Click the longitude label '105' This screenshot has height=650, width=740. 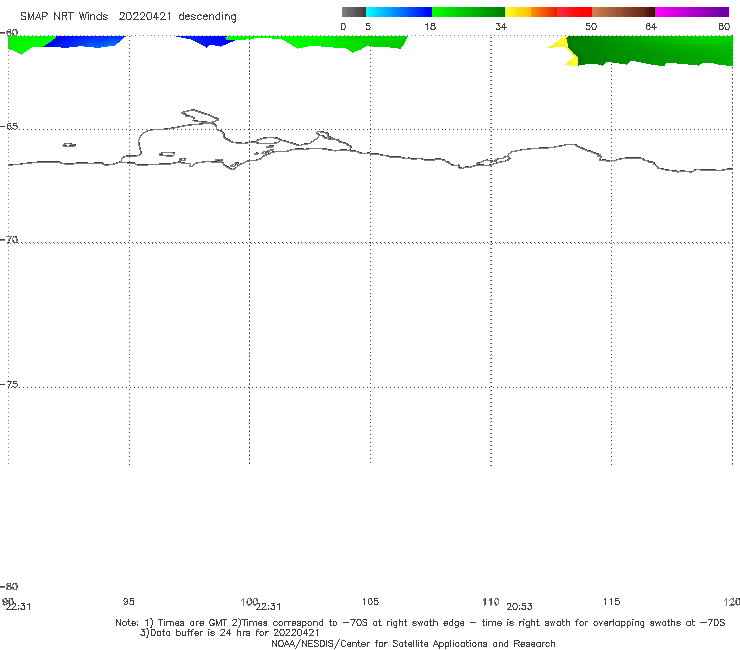(370, 602)
